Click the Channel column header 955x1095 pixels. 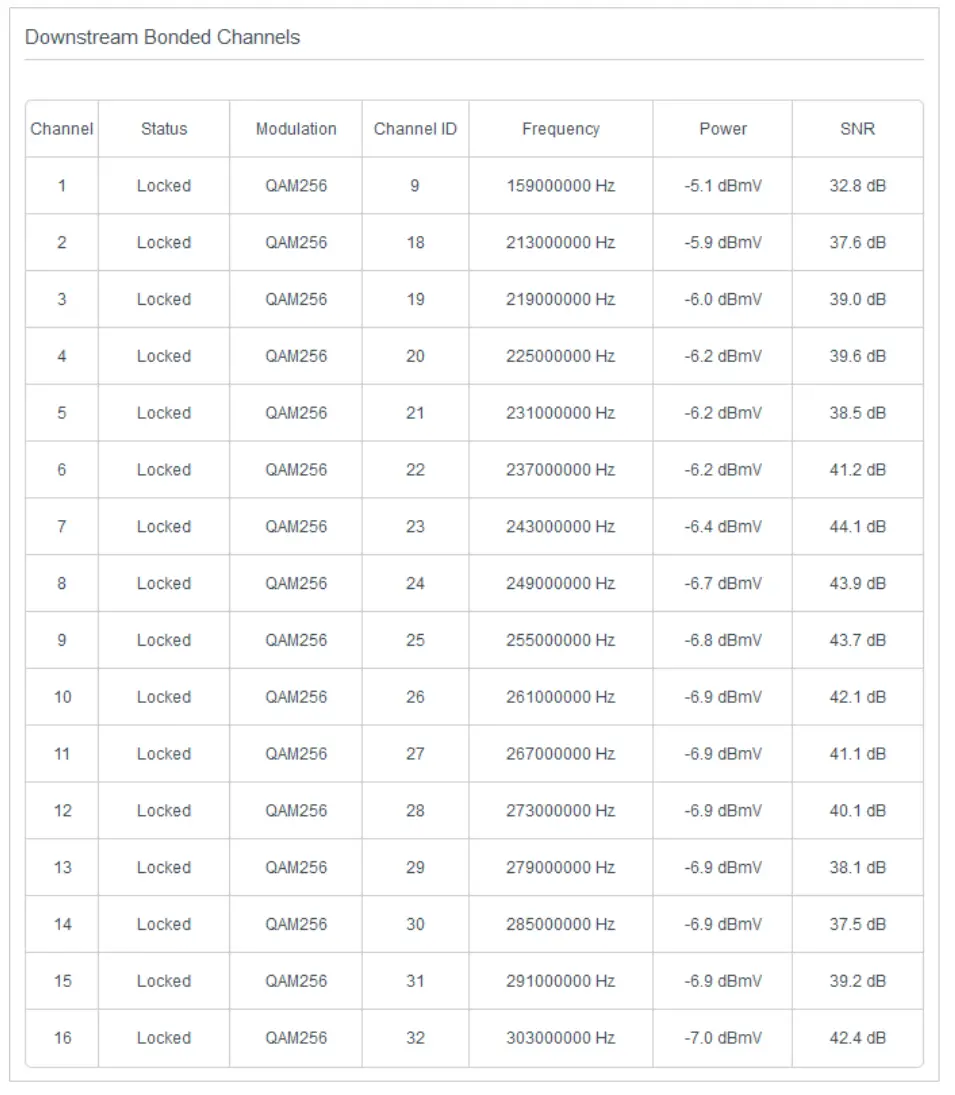click(62, 129)
